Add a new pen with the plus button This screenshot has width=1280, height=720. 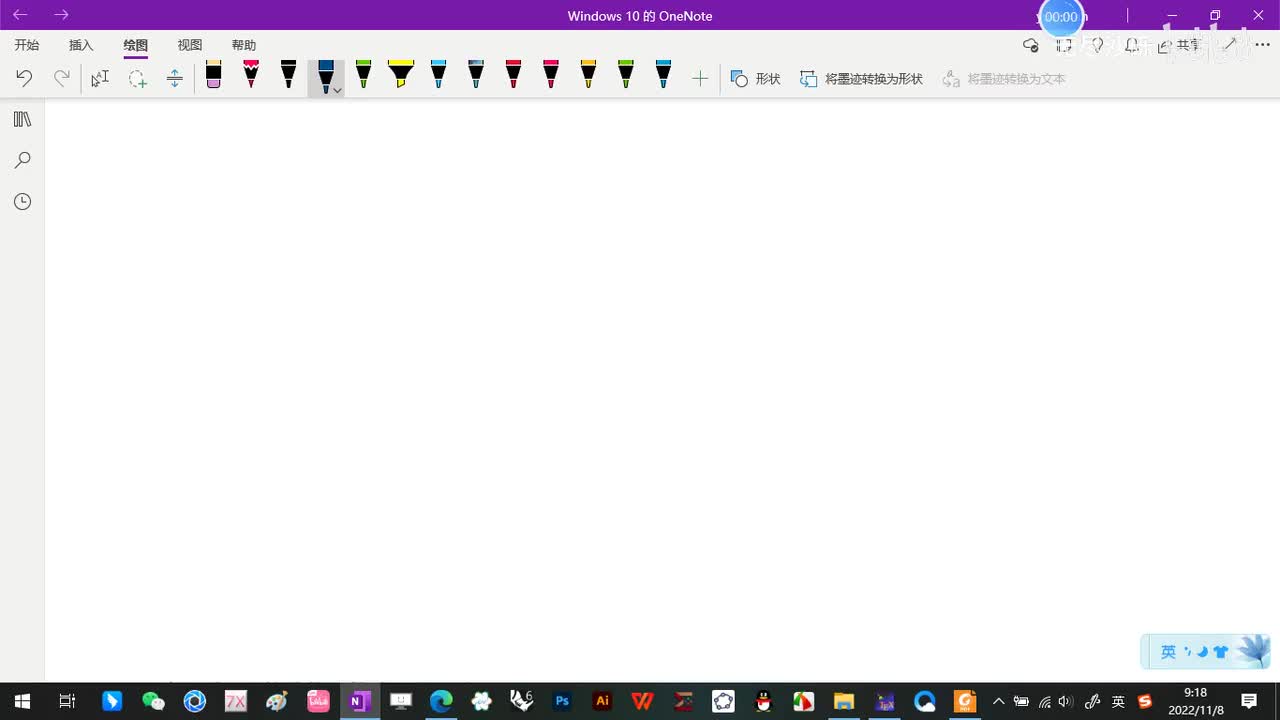tap(700, 78)
